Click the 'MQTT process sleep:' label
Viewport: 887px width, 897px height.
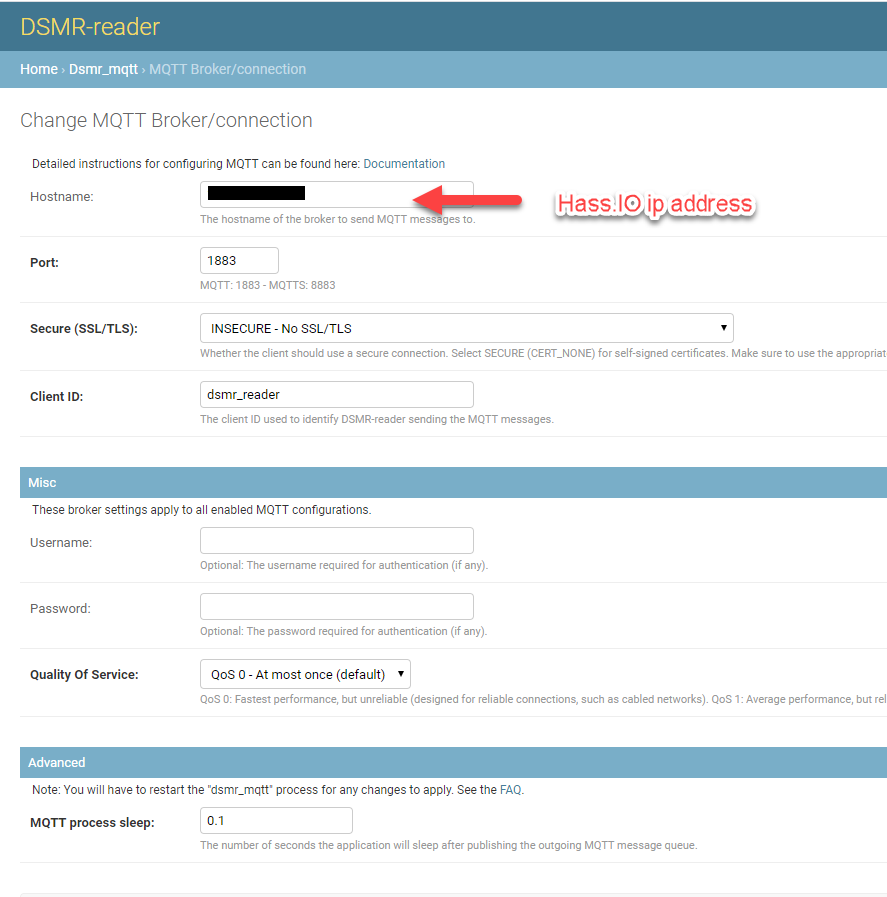tap(92, 823)
